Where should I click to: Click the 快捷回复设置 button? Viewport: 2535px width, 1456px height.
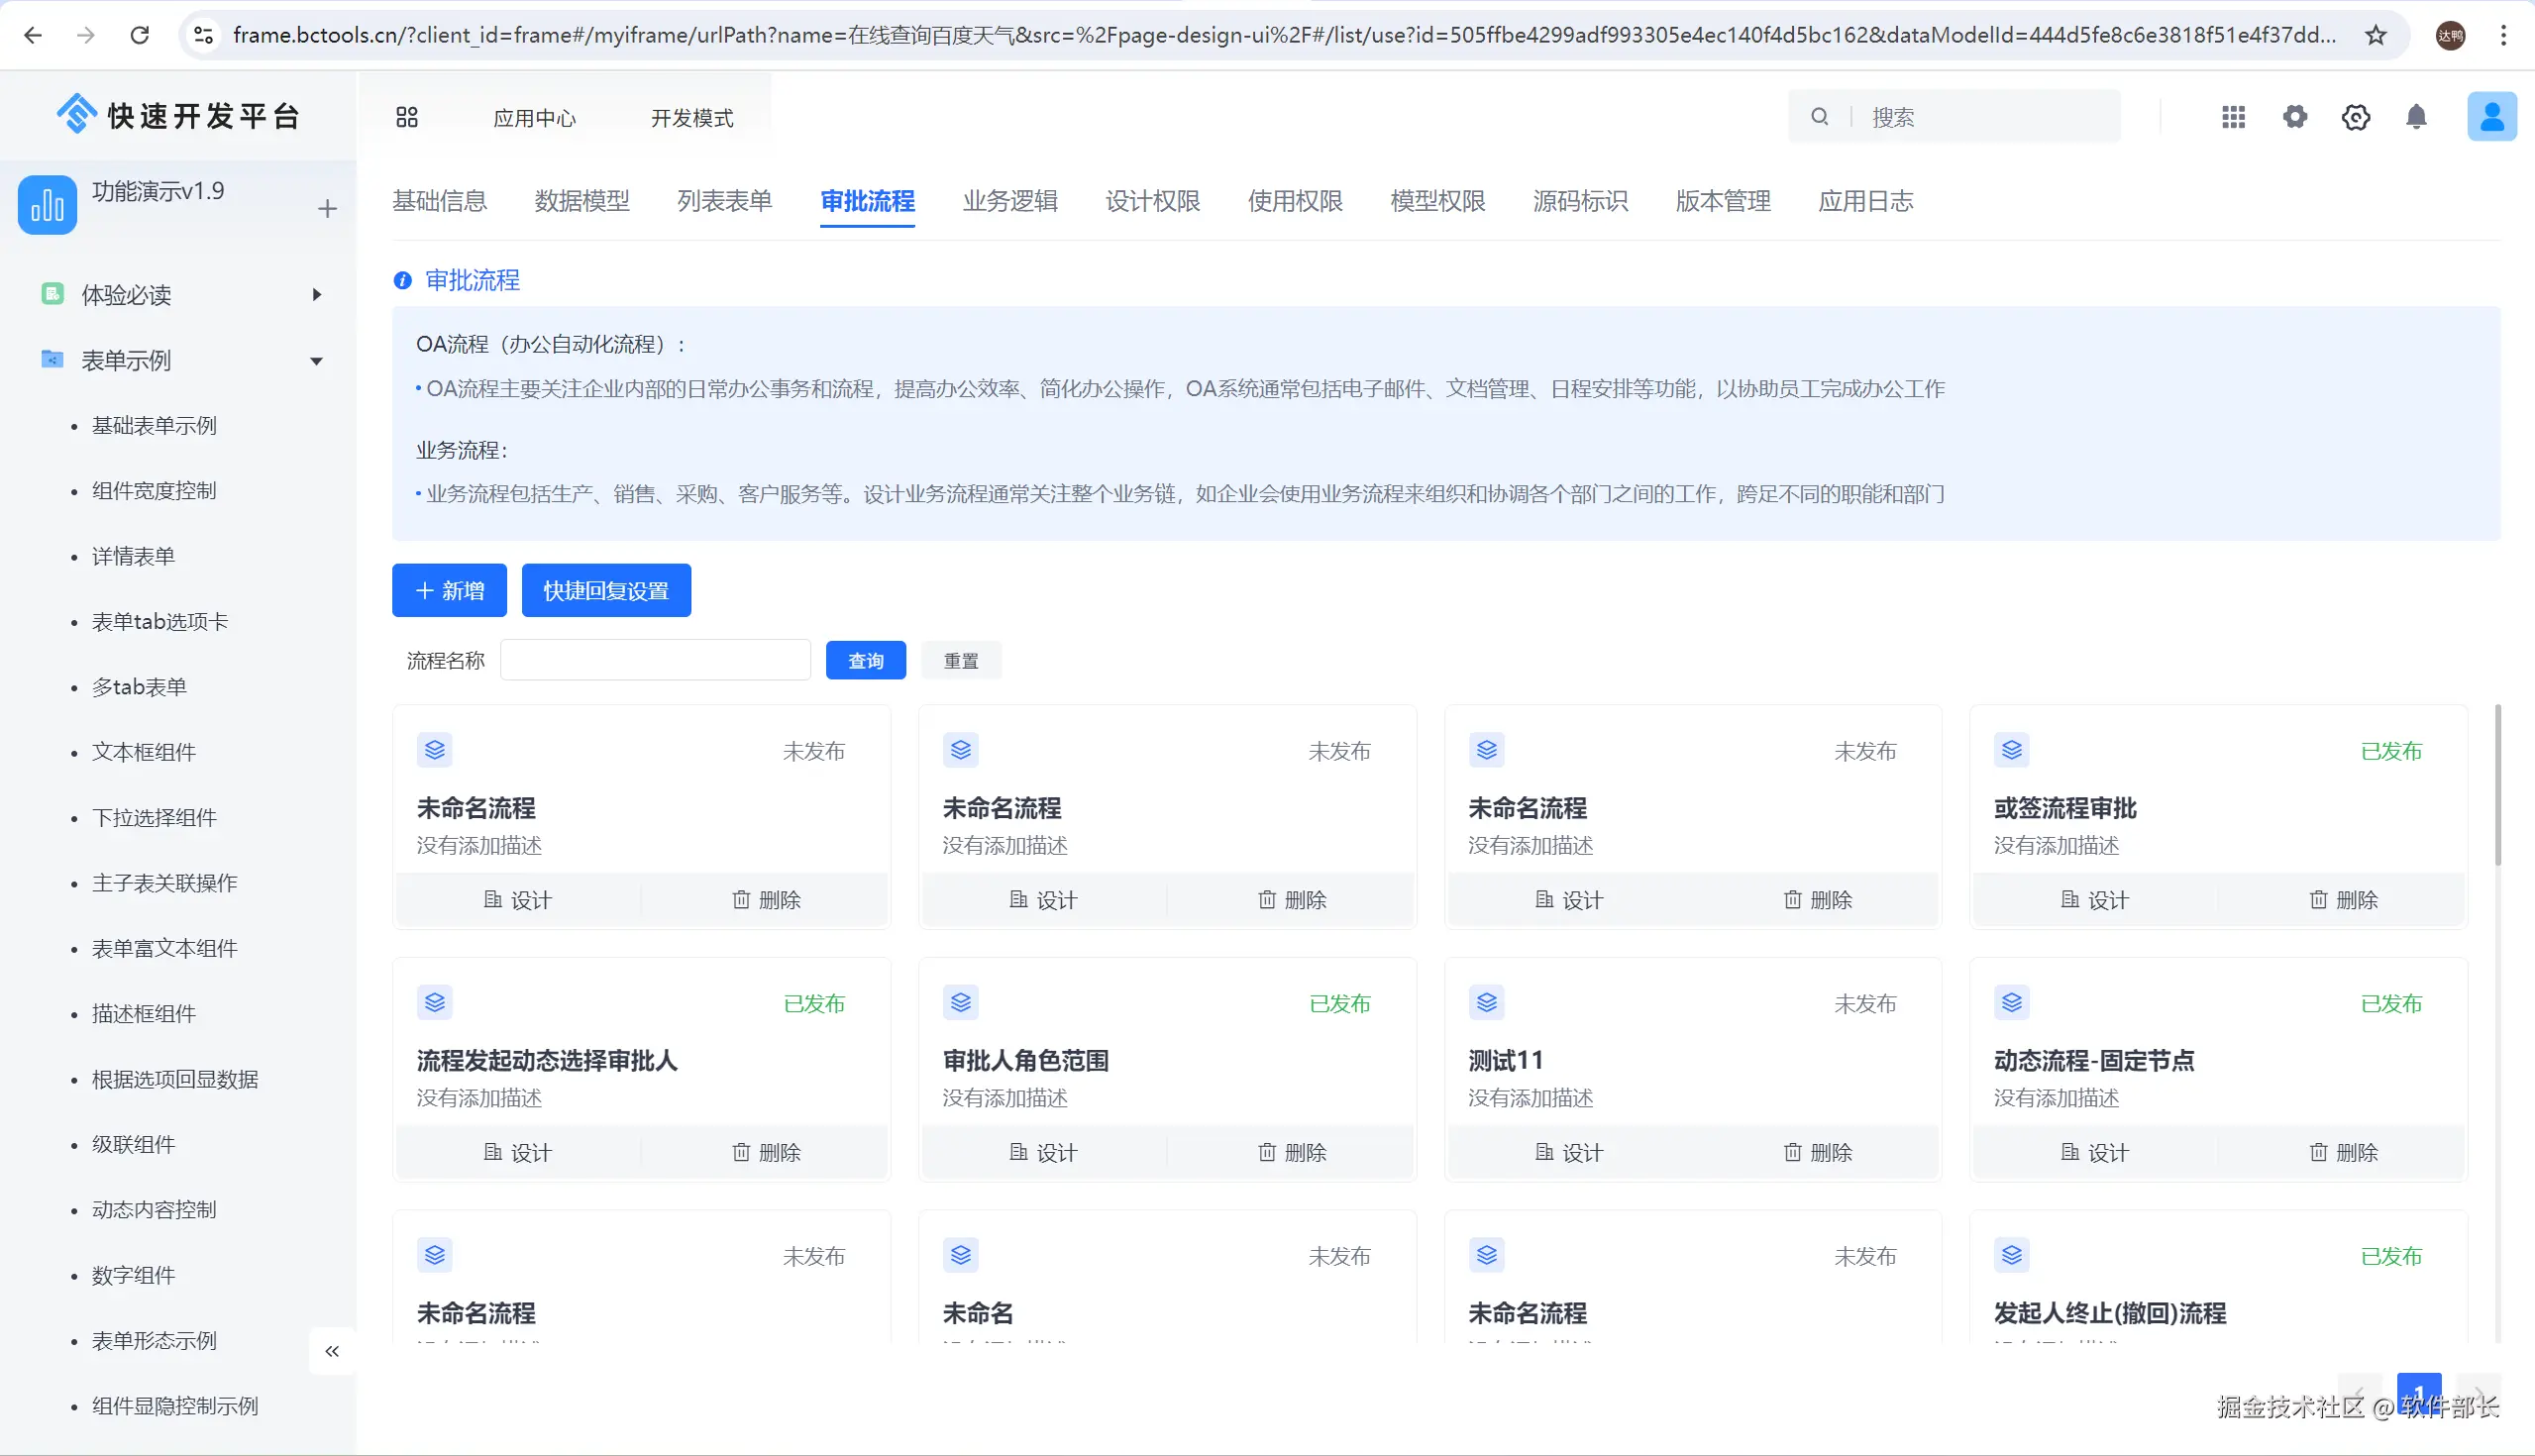pyautogui.click(x=606, y=591)
